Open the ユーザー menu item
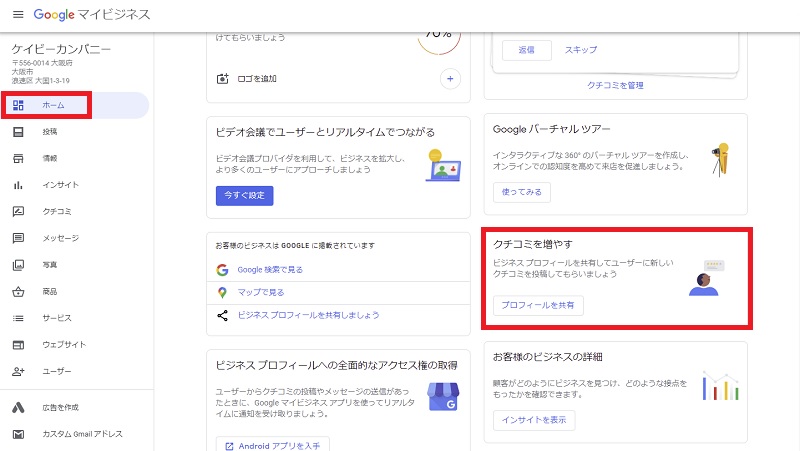Image resolution: width=800 pixels, height=451 pixels. (x=75, y=371)
